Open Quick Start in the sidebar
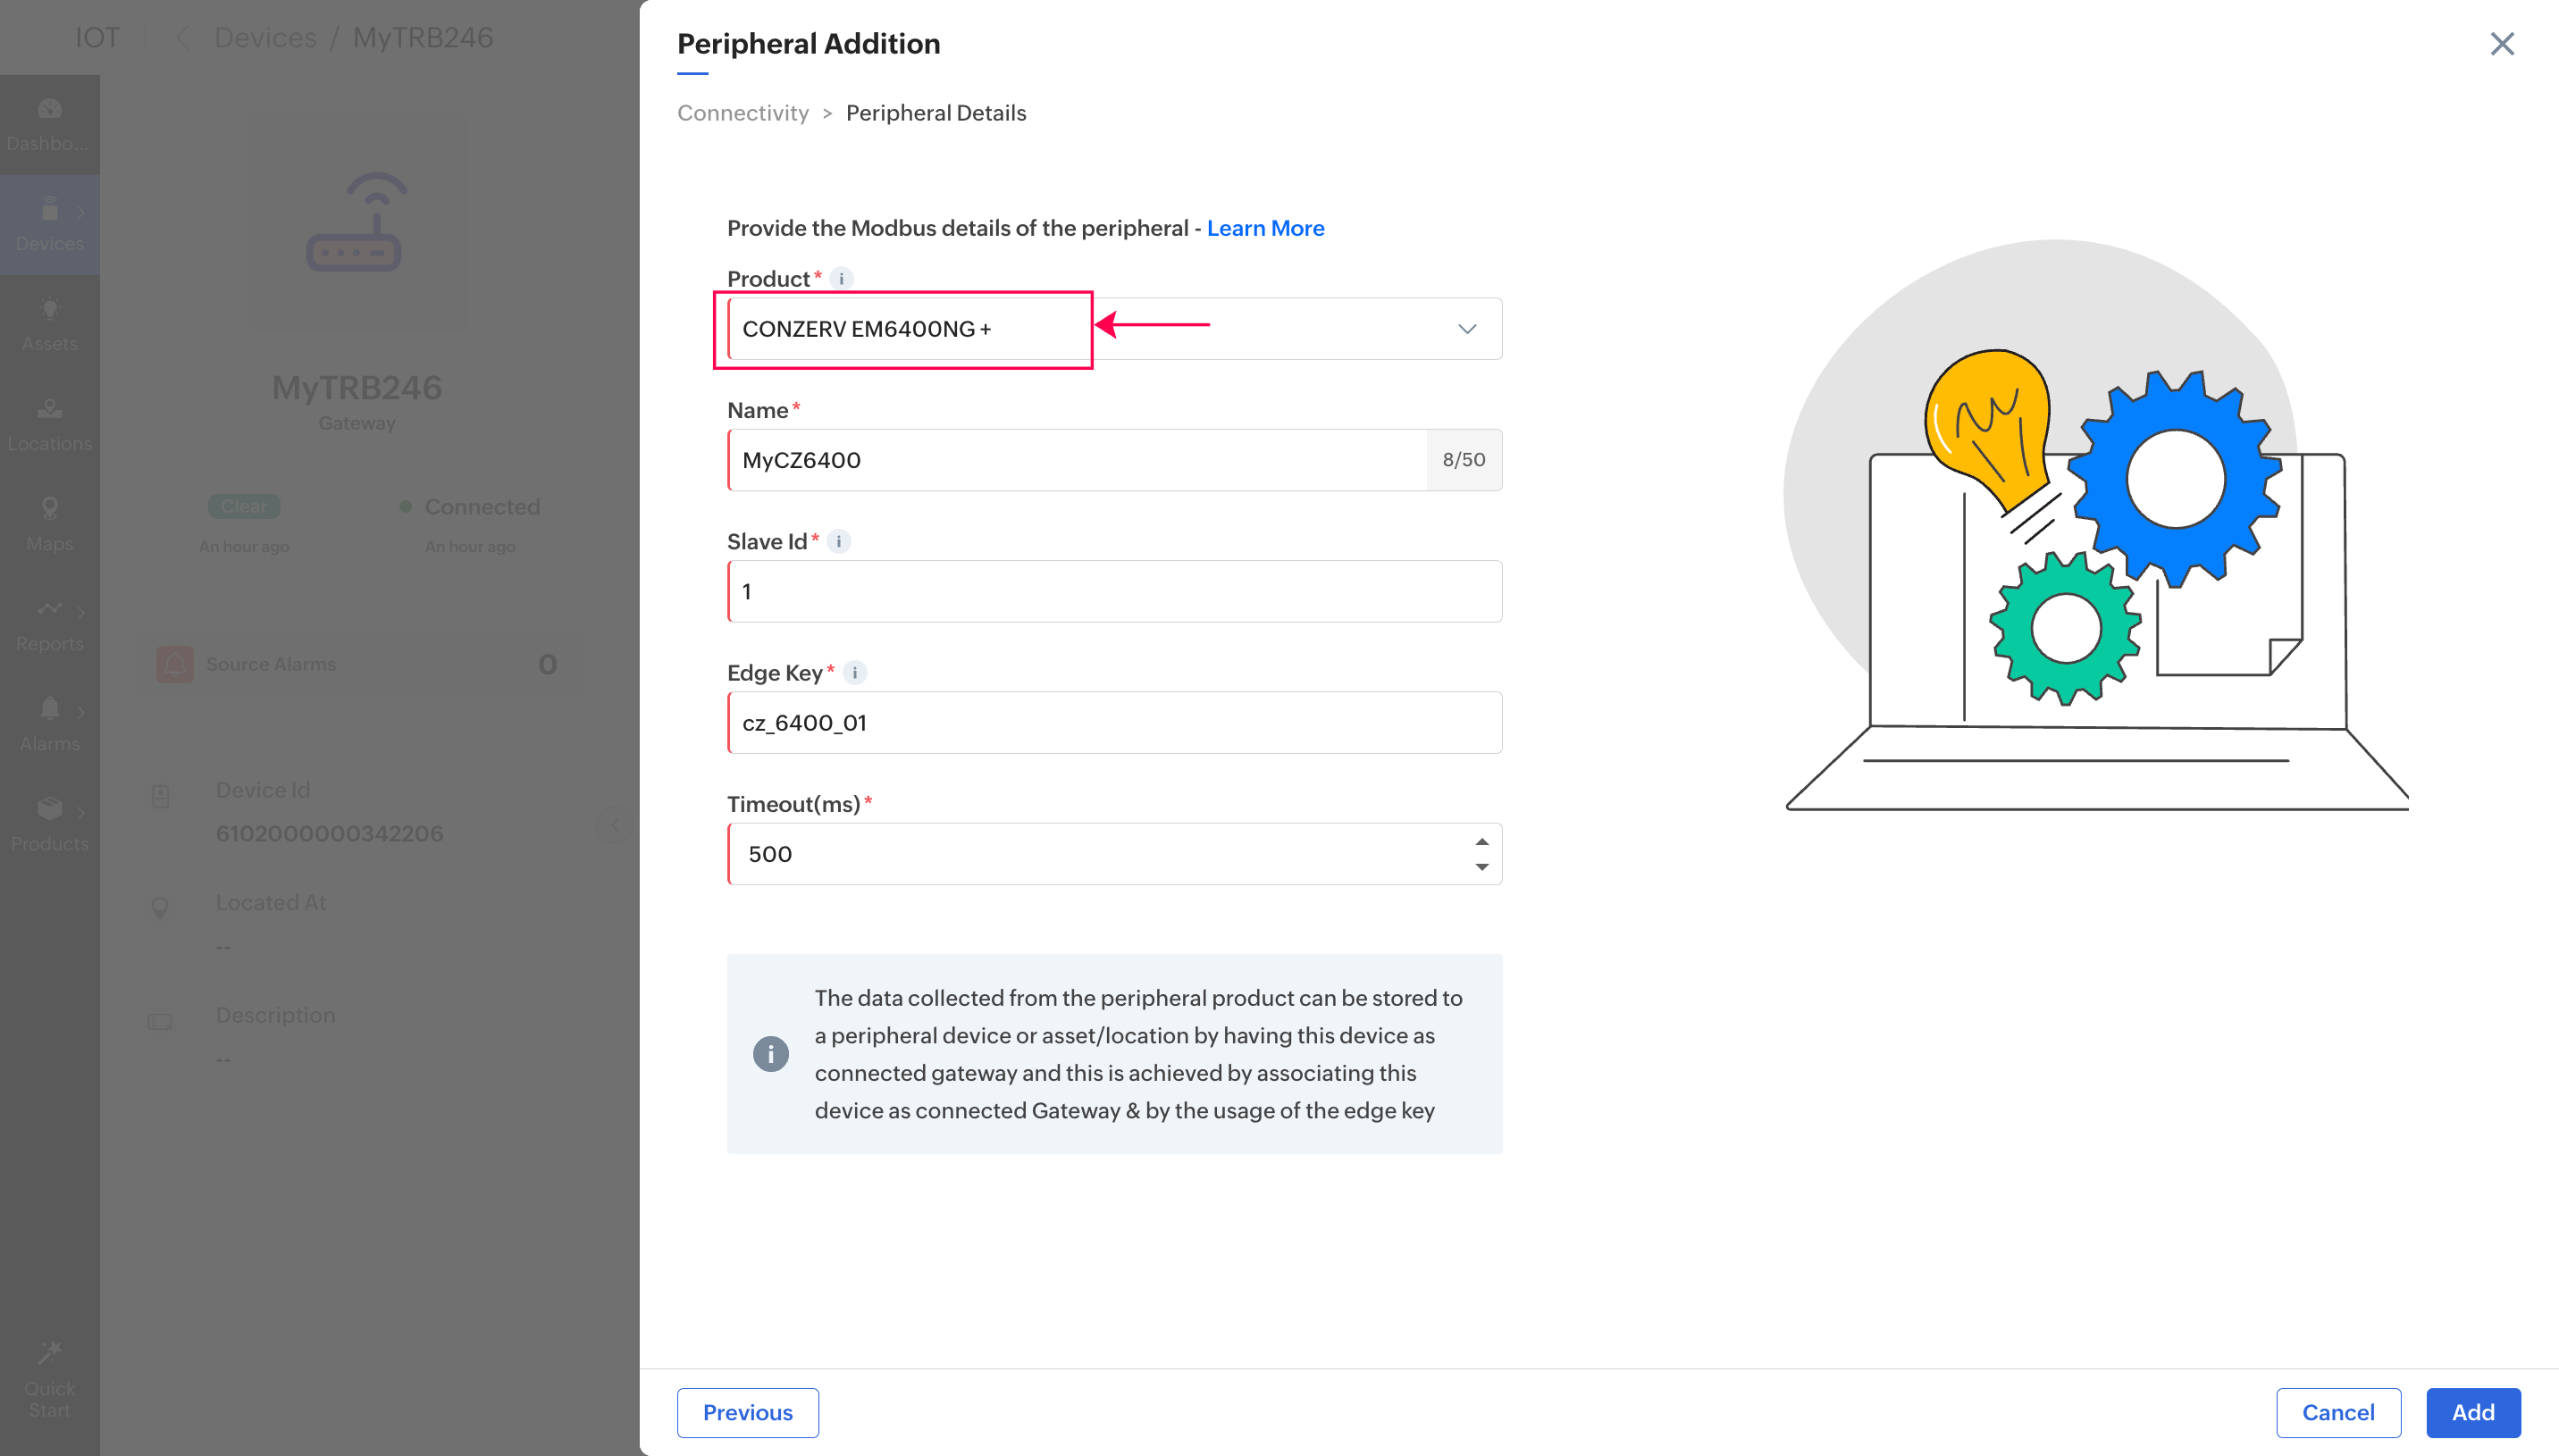Image resolution: width=2559 pixels, height=1456 pixels. click(x=49, y=1380)
